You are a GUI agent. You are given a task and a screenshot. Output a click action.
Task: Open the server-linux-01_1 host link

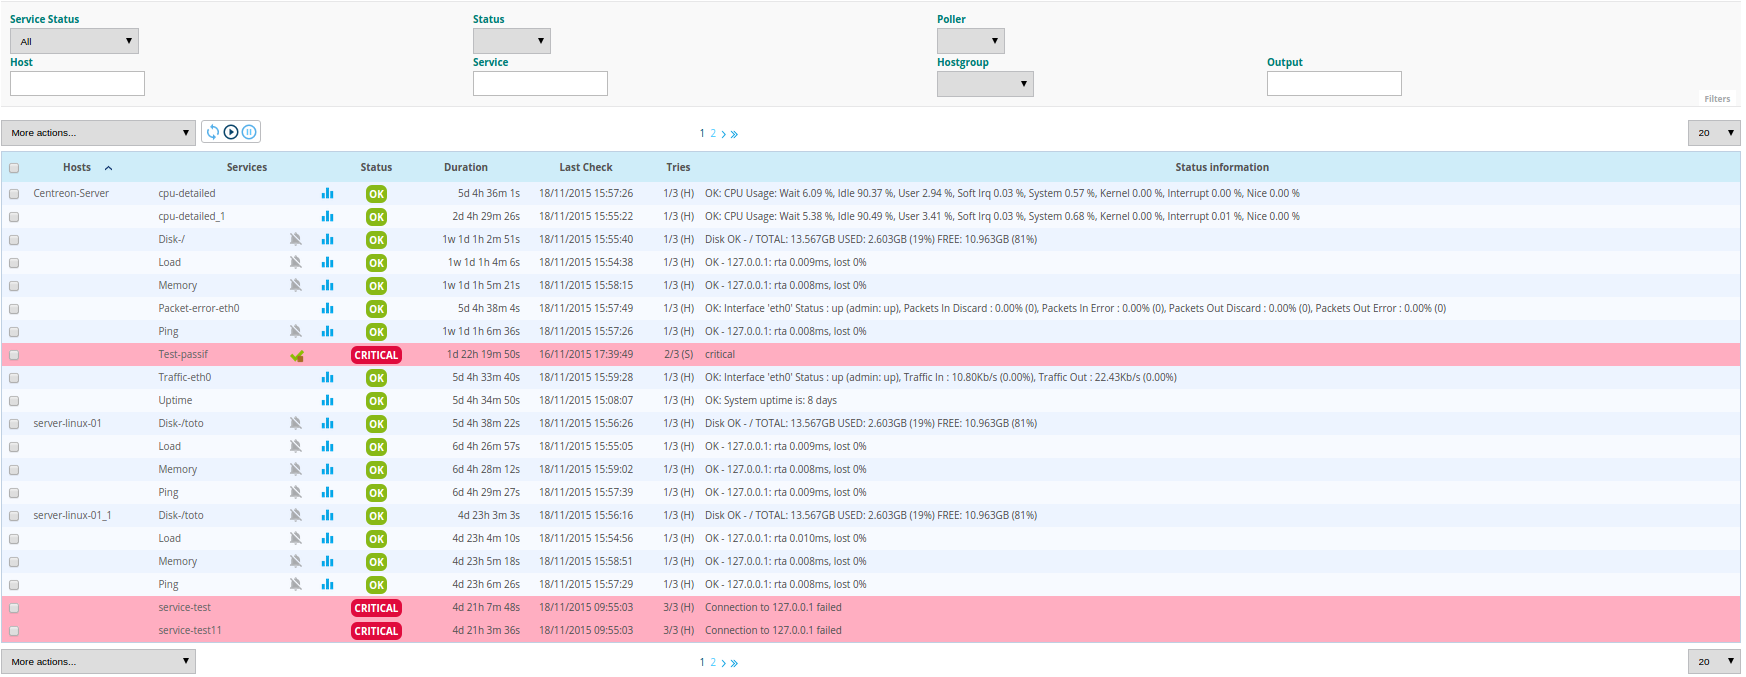pos(72,515)
